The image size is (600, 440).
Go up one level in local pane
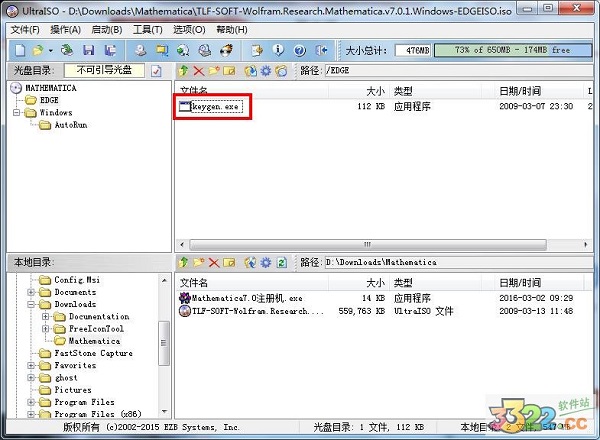[x=184, y=262]
